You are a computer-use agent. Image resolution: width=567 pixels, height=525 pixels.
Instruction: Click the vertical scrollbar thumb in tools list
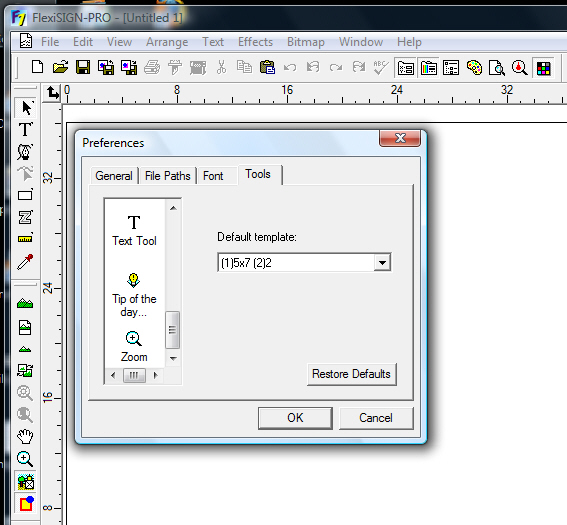(172, 329)
